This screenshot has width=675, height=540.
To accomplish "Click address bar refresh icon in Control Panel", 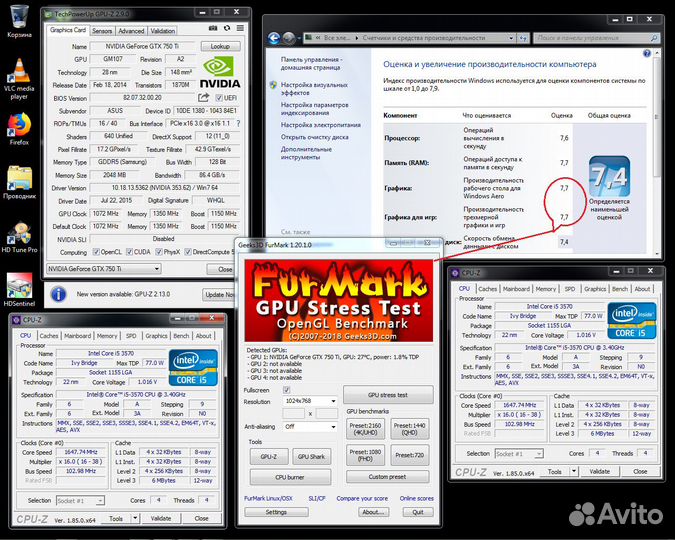I will pos(523,38).
